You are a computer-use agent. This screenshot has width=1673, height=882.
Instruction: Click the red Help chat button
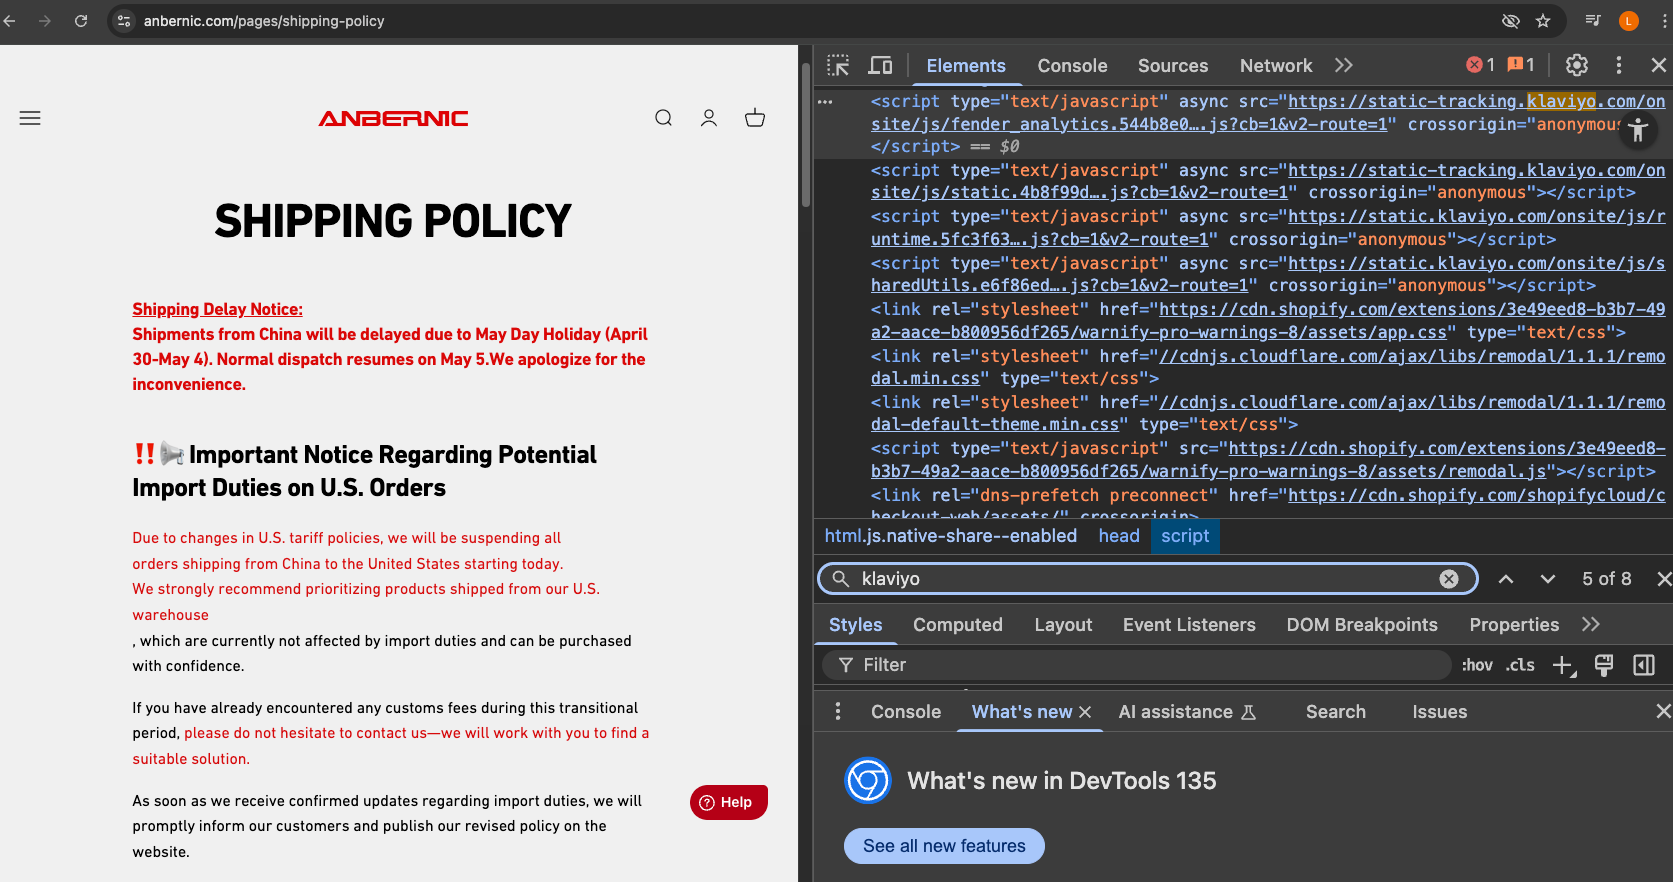729,802
